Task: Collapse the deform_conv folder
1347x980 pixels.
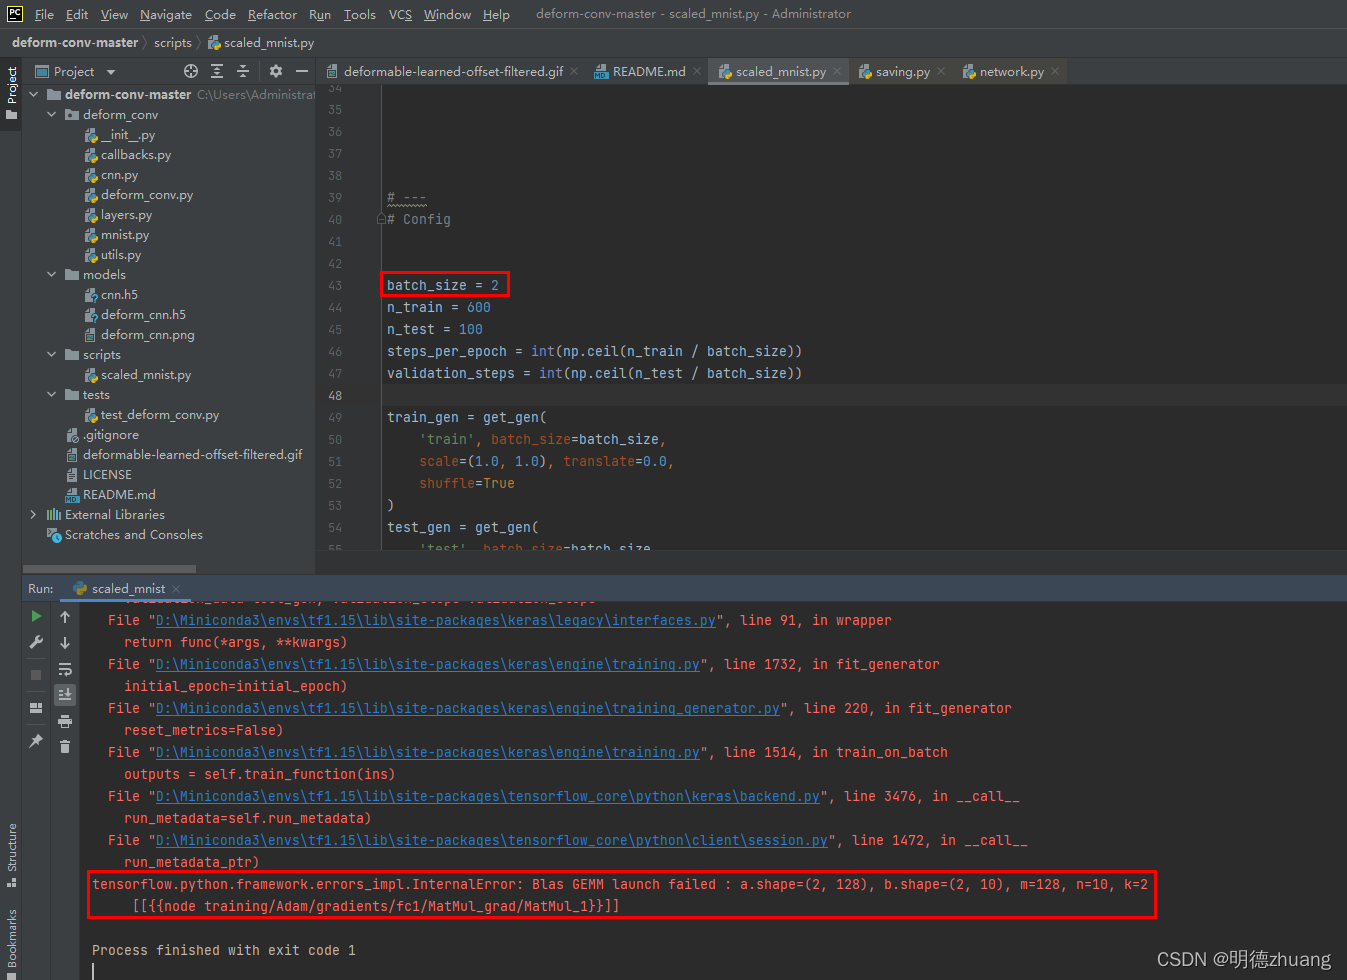Action: pyautogui.click(x=52, y=114)
